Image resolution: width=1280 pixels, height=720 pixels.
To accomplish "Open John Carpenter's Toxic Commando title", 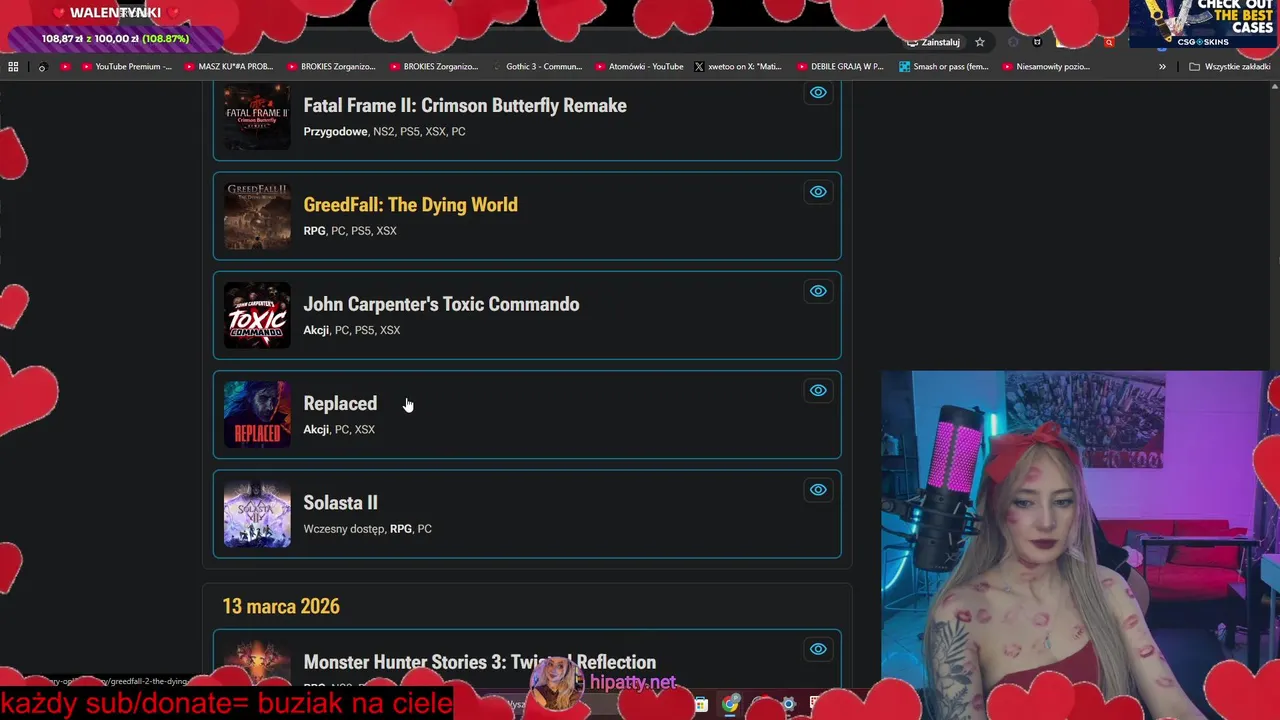I will point(441,304).
